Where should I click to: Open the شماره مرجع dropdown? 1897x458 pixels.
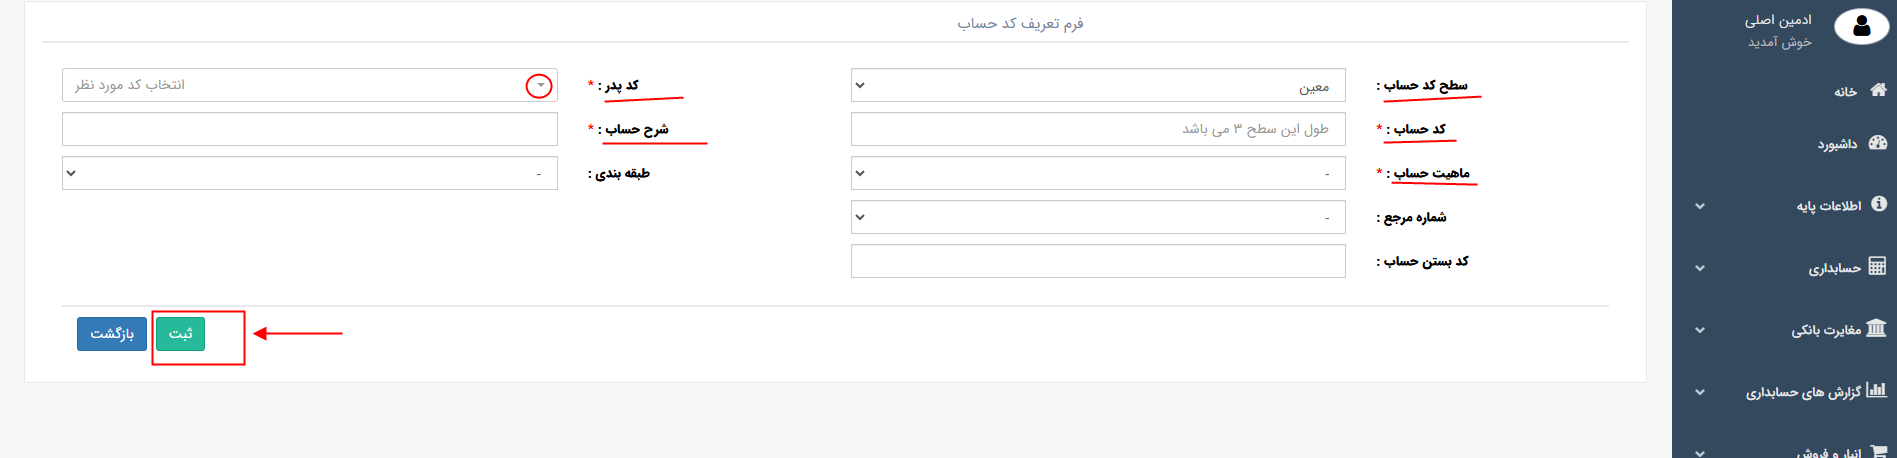pyautogui.click(x=1097, y=217)
